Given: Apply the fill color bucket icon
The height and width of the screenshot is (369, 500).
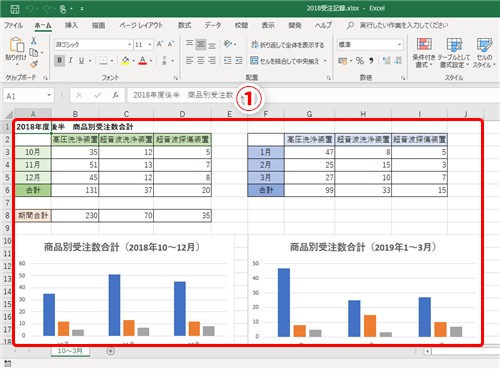Looking at the screenshot, I should (125, 61).
